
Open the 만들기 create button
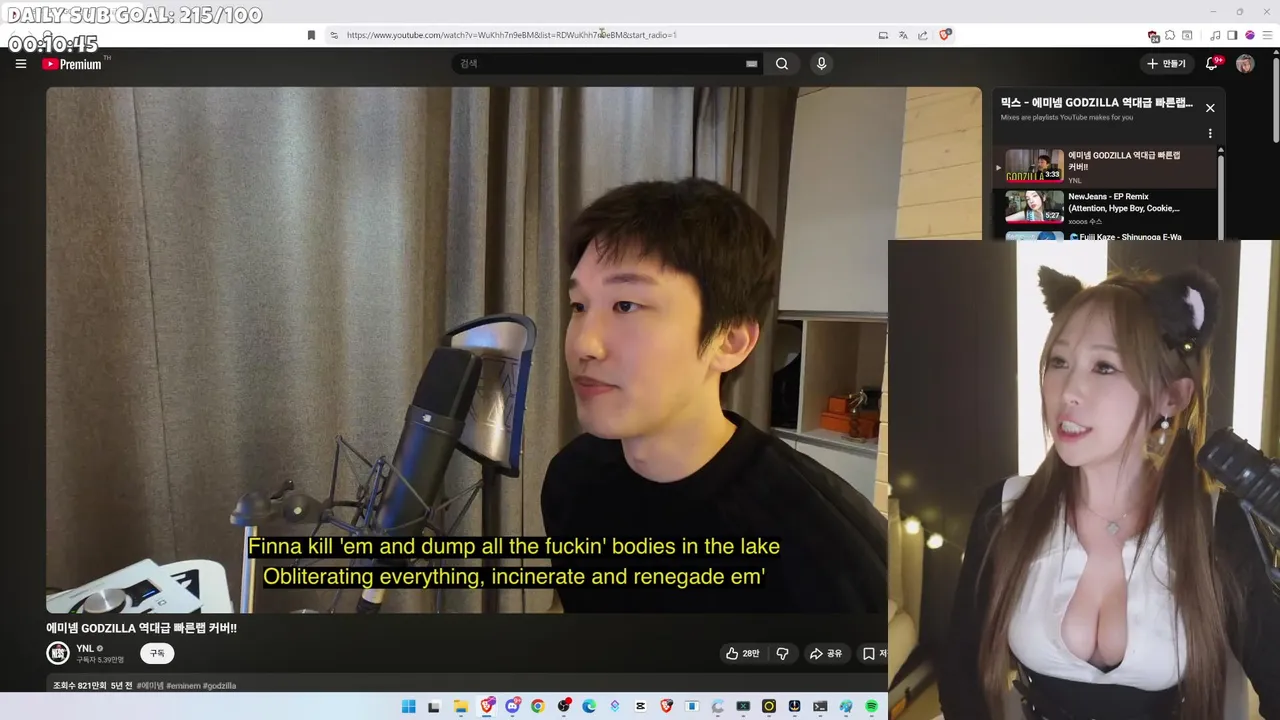(x=1166, y=64)
